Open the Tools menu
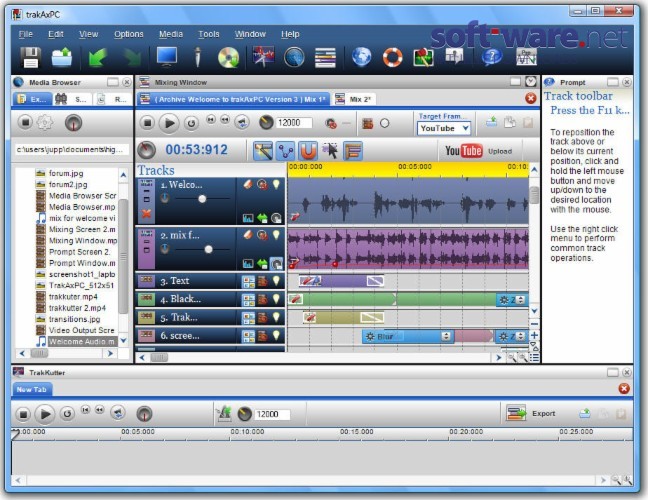The width and height of the screenshot is (648, 500). 209,34
